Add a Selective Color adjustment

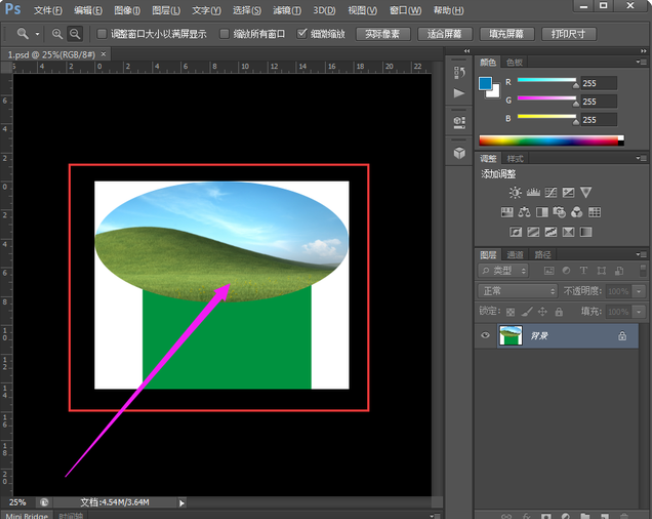[x=568, y=232]
